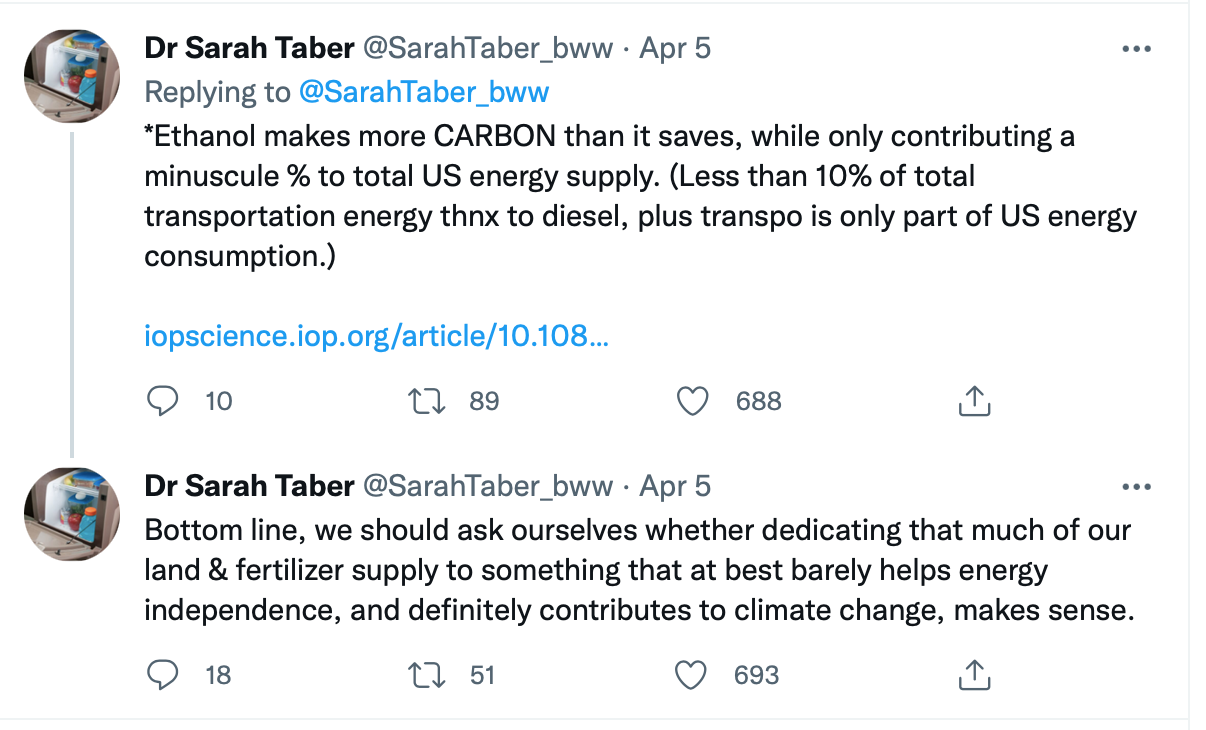Like the tweet with 688 likes
1206x730 pixels.
[692, 401]
